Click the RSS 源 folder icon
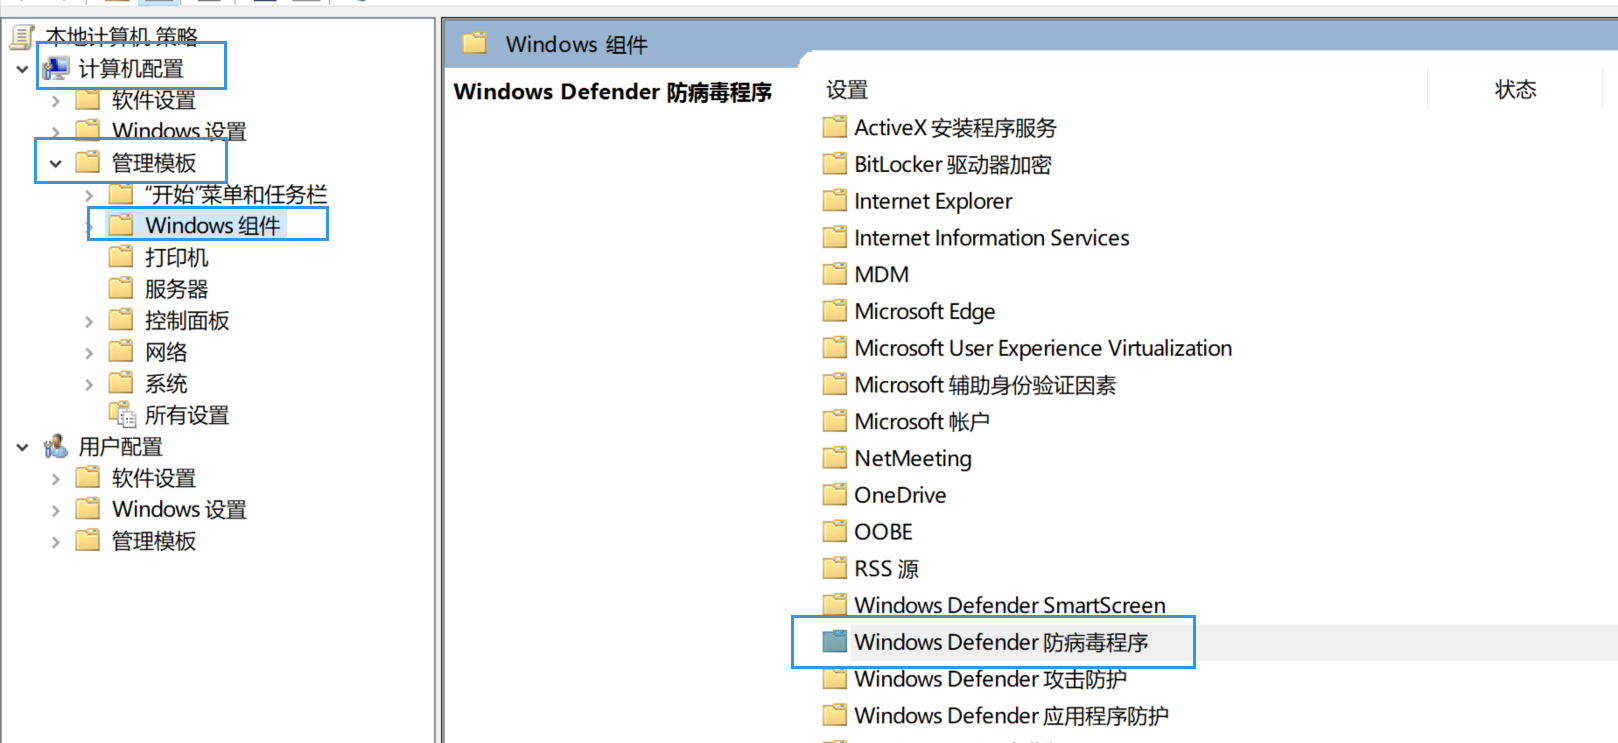Viewport: 1618px width, 743px height. 834,568
